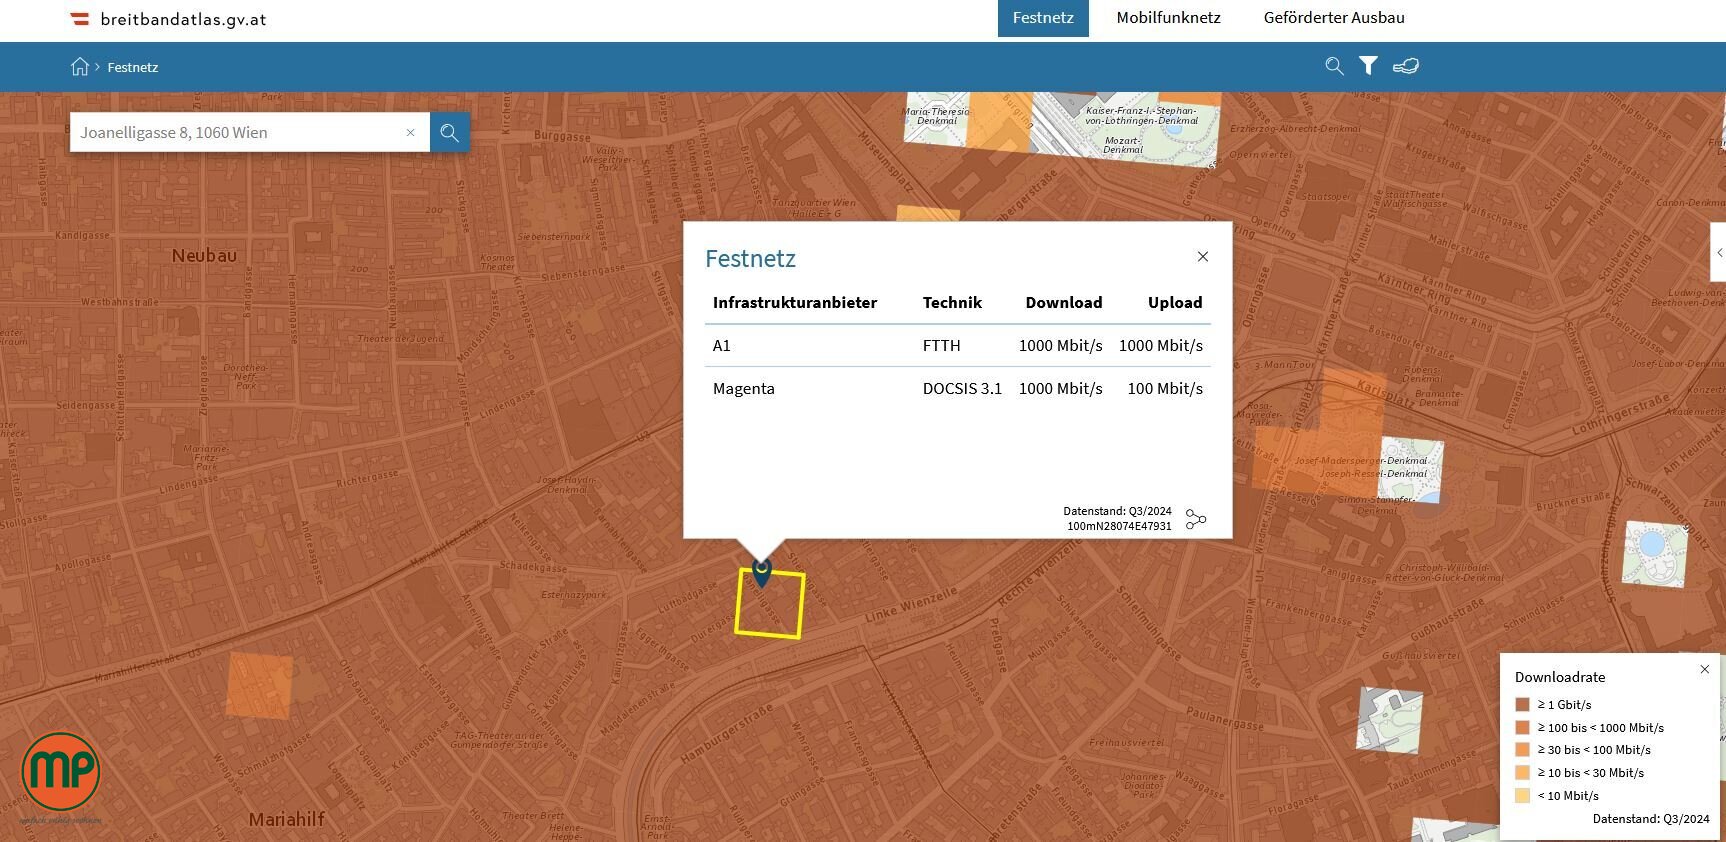This screenshot has height=842, width=1726.
Task: Open the header magnifier search icon
Action: (1334, 66)
